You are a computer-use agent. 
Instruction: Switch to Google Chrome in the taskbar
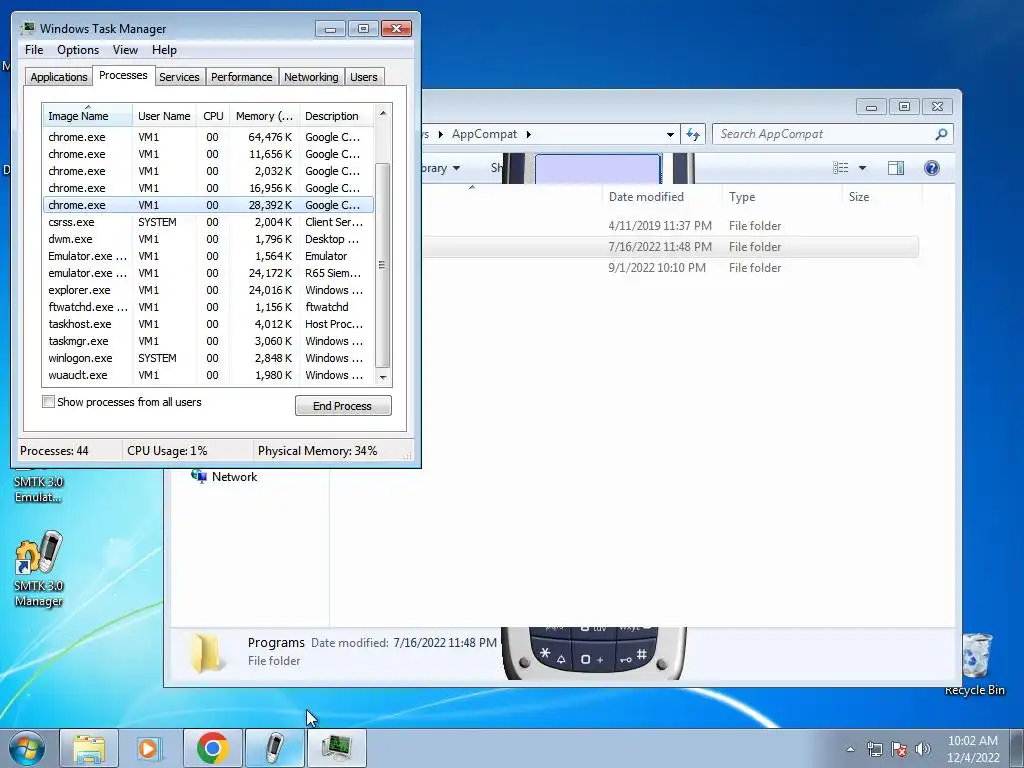click(212, 748)
